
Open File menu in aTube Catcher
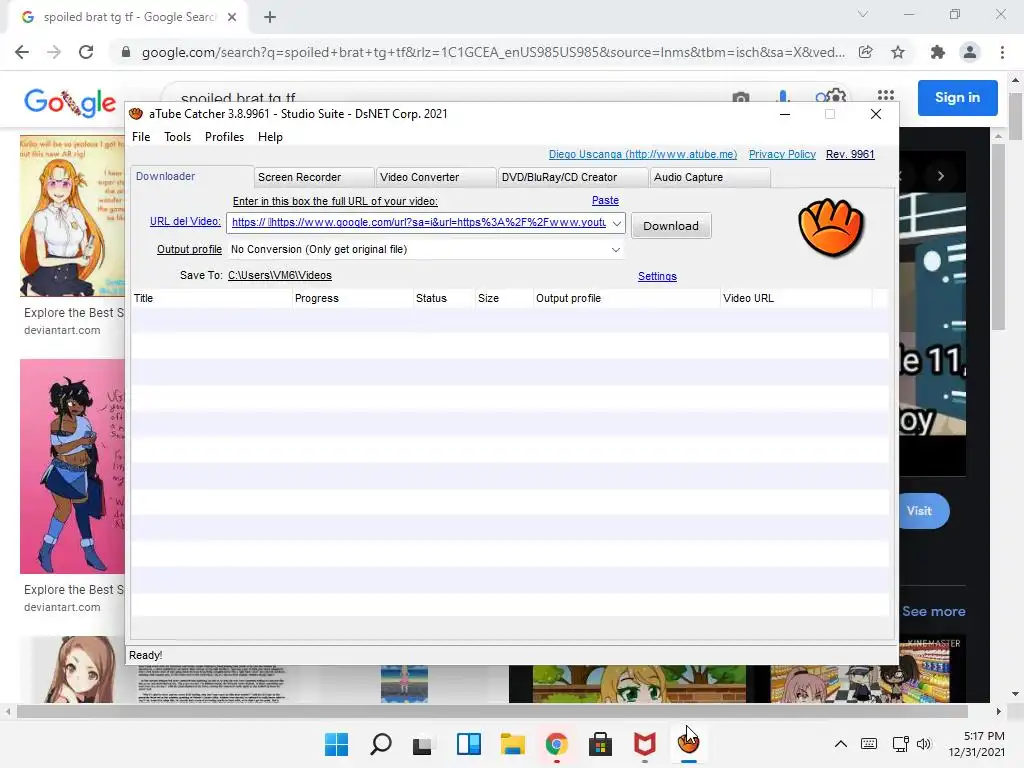(x=141, y=136)
